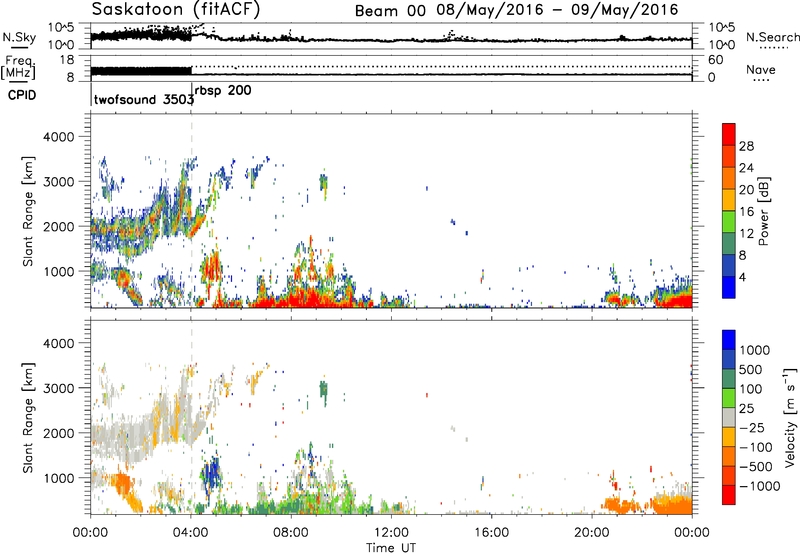800x554 pixels.
Task: Click the yellow 16-20 dB segment of Power color bar
Action: pos(729,200)
